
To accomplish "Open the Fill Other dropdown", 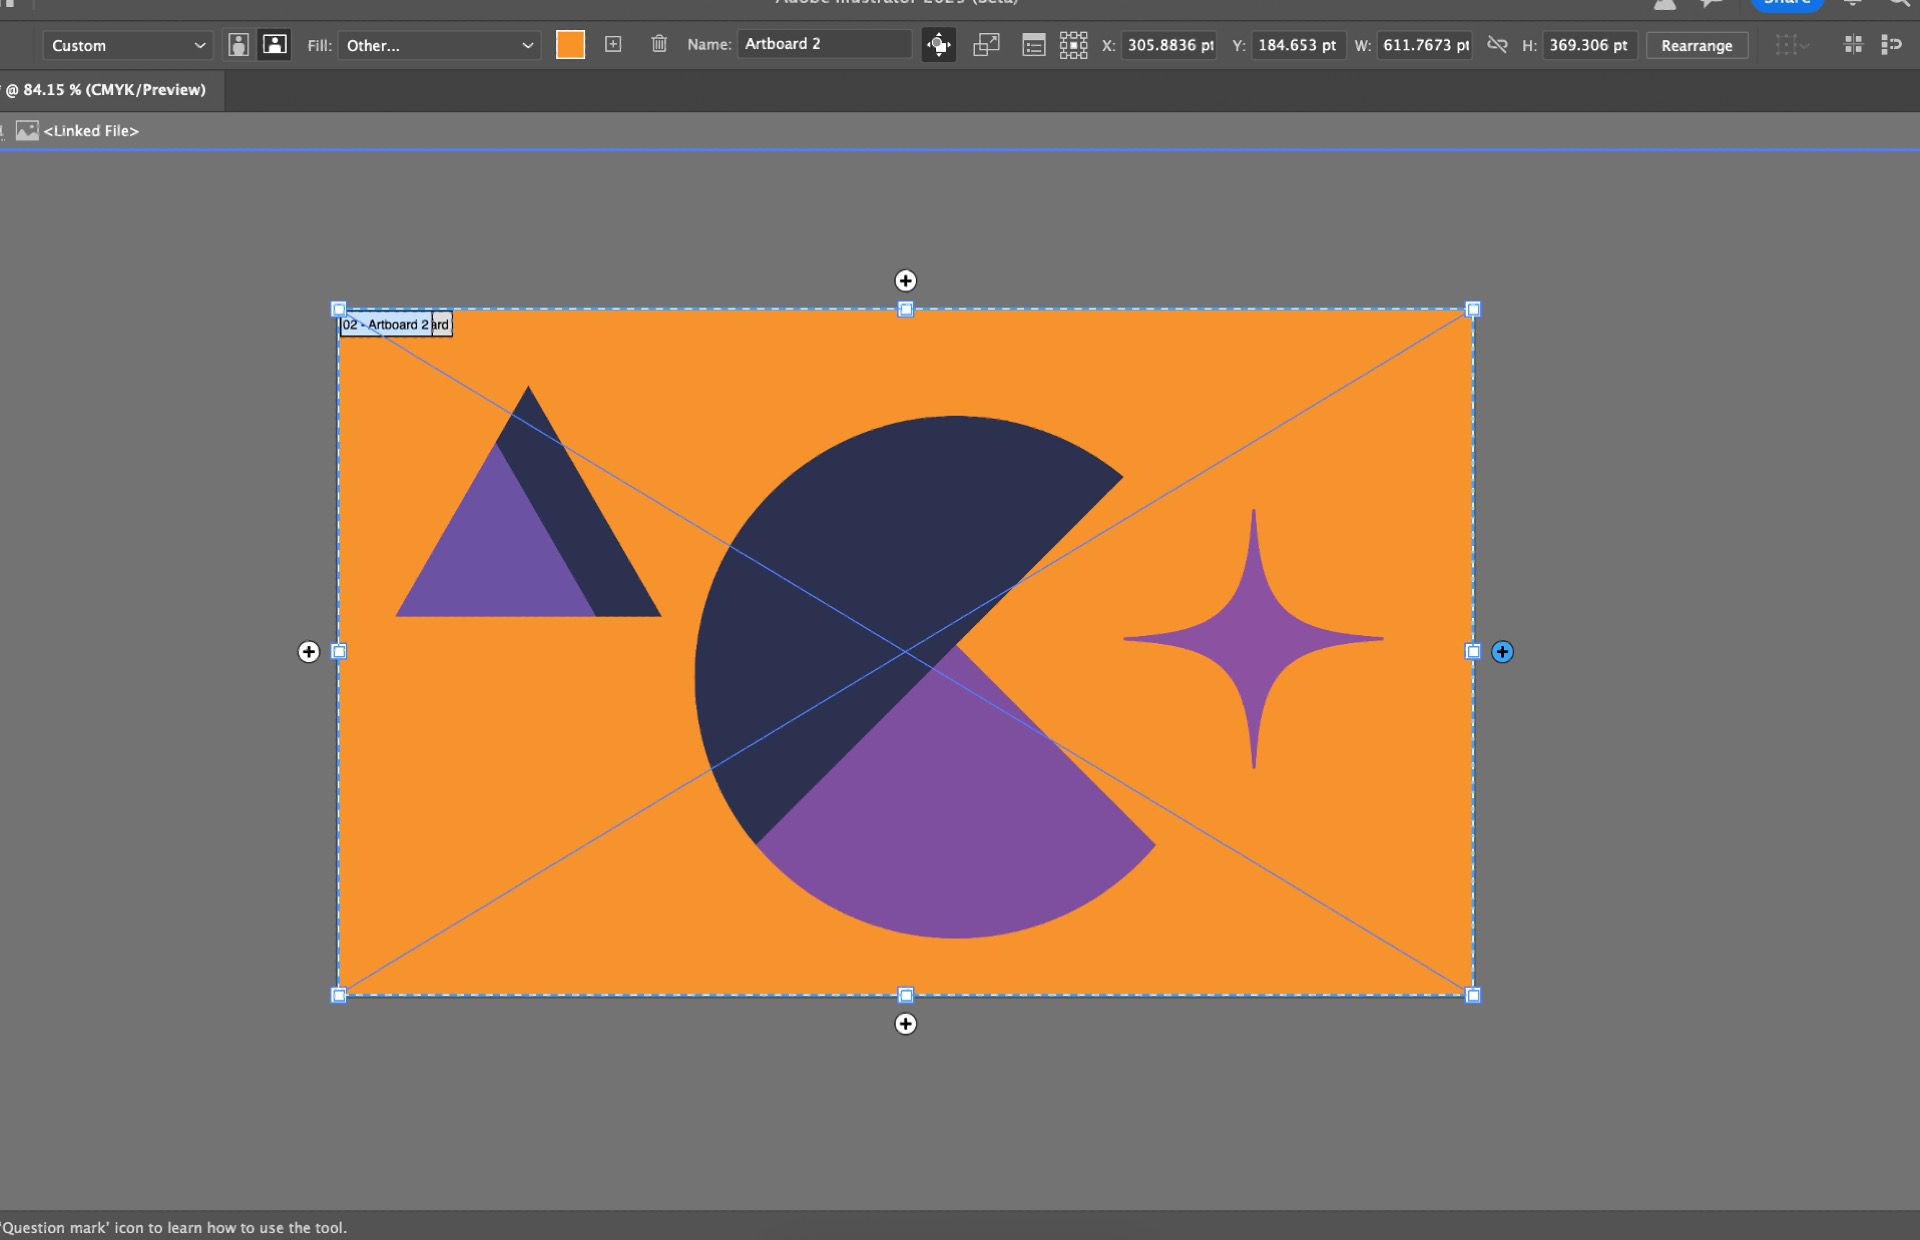I will coord(439,45).
